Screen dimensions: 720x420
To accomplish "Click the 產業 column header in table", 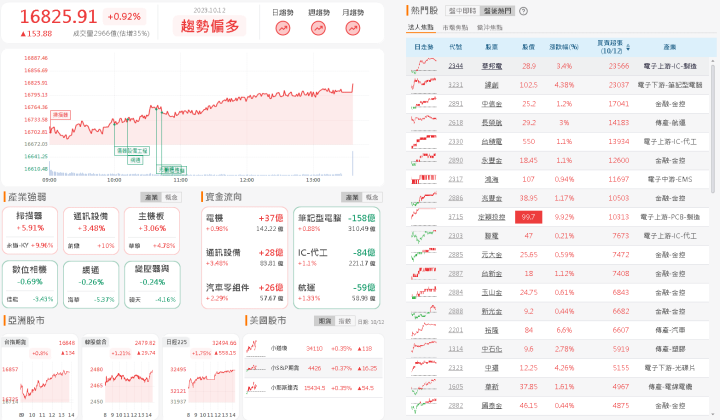I will pos(669,47).
